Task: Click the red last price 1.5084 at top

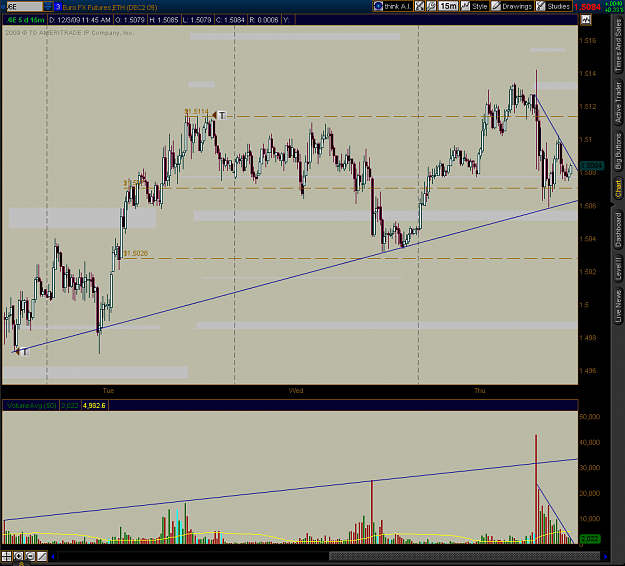Action: click(x=590, y=7)
